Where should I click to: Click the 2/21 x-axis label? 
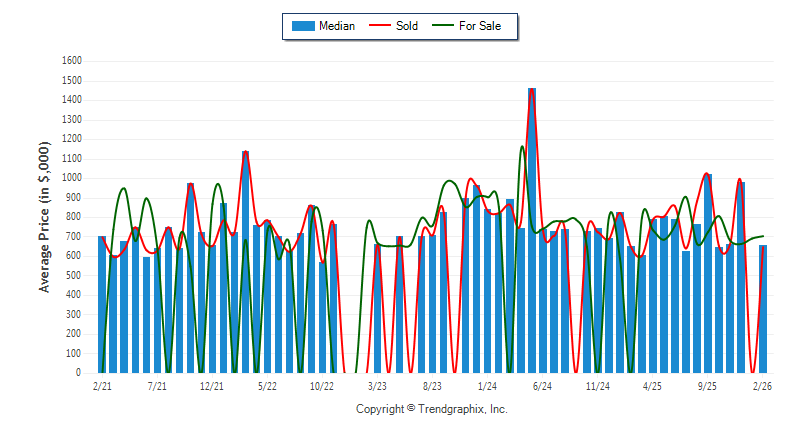(102, 385)
